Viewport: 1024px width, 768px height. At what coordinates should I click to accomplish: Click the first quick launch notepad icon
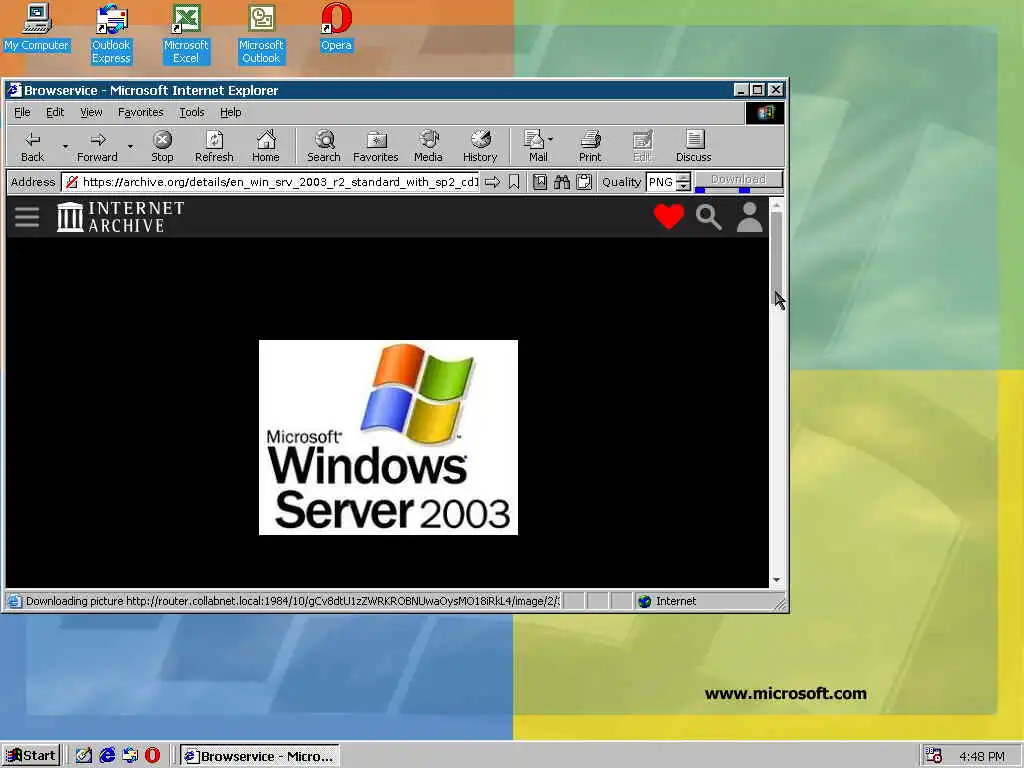(84, 756)
